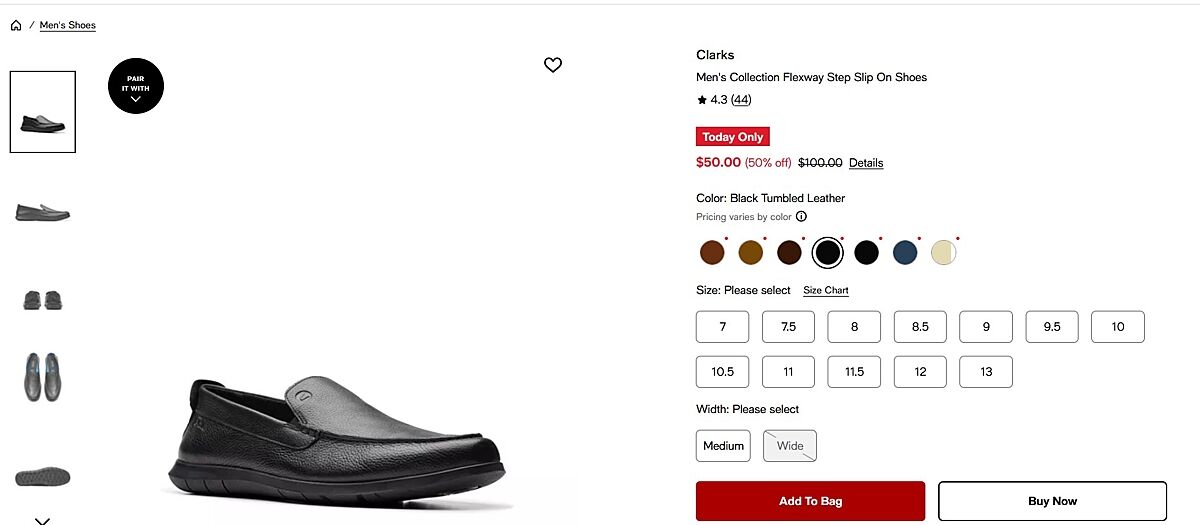This screenshot has height=525, width=1200.
Task: Go to Men's Shoes breadcrumb
Action: pyautogui.click(x=68, y=25)
